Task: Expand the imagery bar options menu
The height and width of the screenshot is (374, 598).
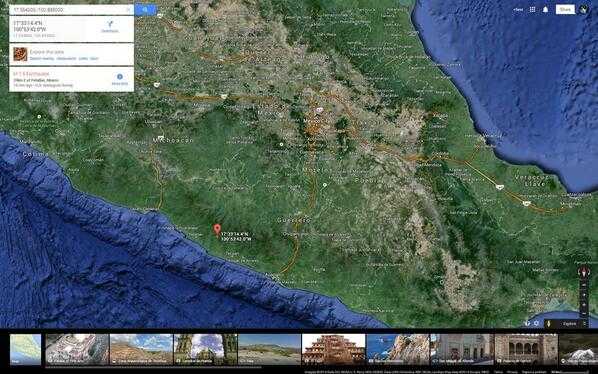Action: pos(585,324)
